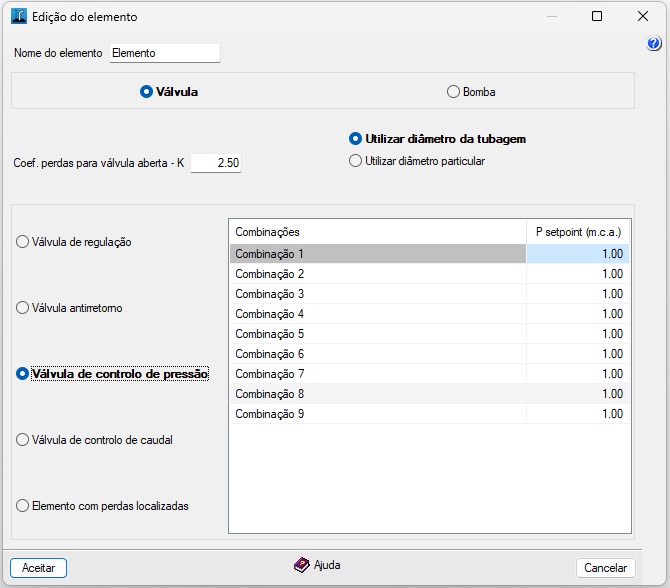Click the Ajuda book icon
The height and width of the screenshot is (588, 670).
301,565
